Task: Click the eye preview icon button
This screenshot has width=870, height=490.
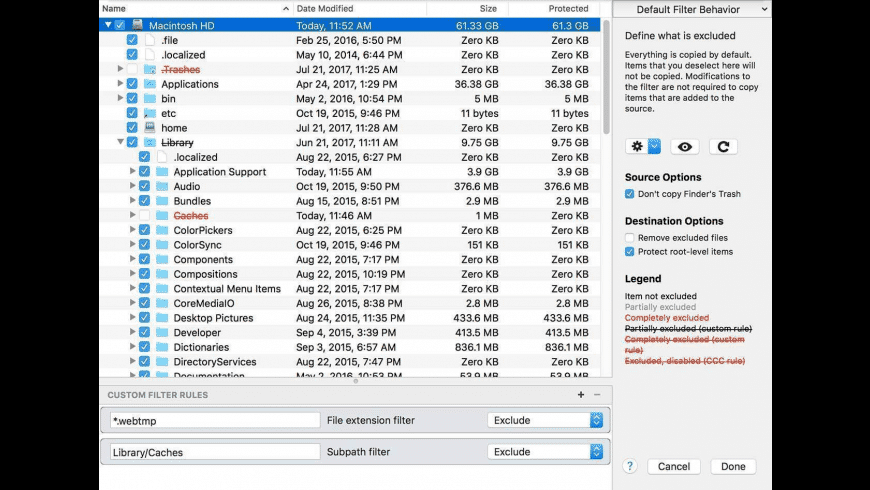Action: pos(685,147)
